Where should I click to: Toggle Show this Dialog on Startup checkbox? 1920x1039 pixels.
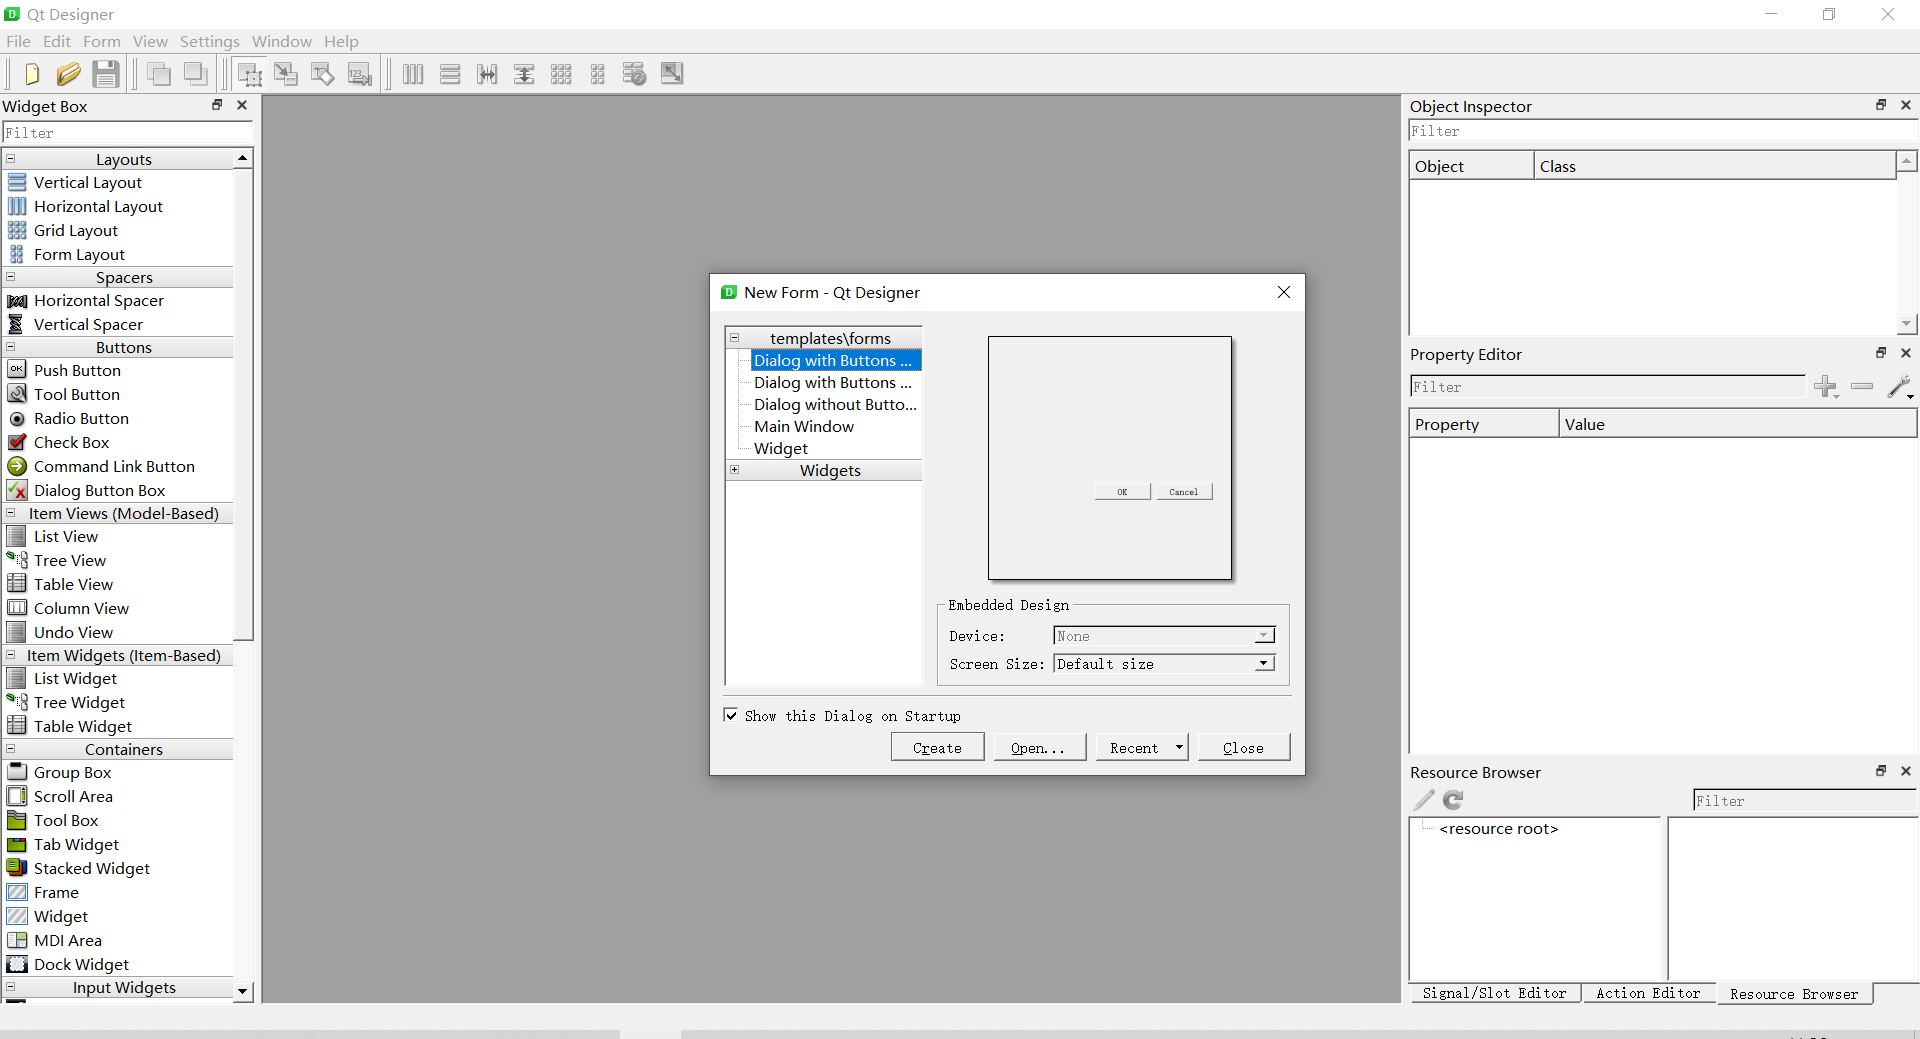(x=731, y=715)
